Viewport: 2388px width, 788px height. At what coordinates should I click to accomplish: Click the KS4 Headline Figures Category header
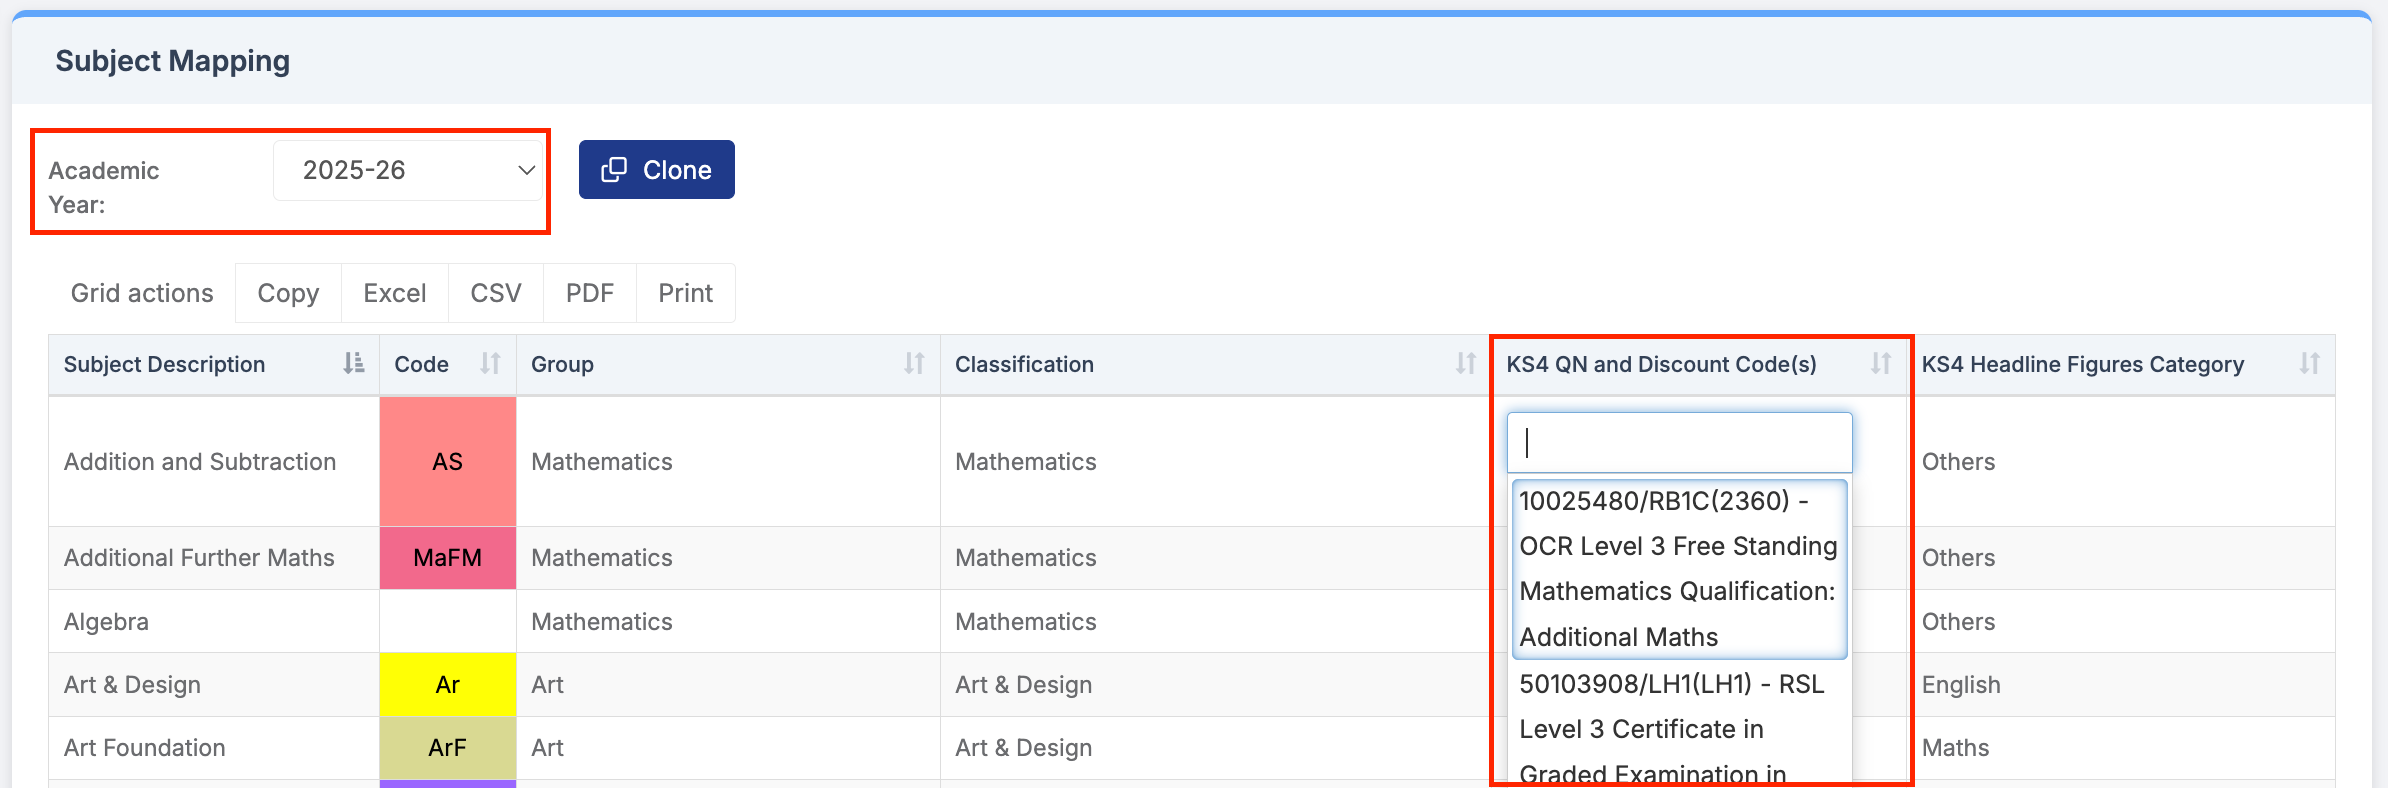(2121, 365)
